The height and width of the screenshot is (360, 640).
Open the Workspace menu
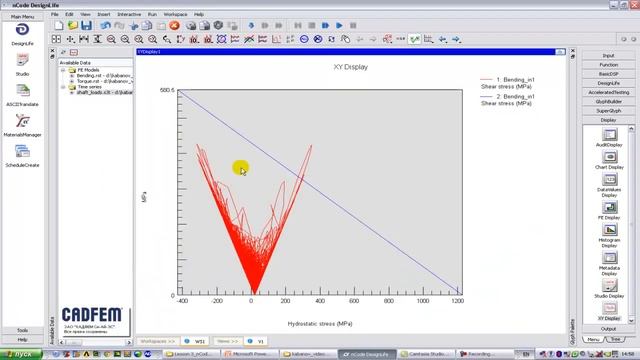pos(176,14)
